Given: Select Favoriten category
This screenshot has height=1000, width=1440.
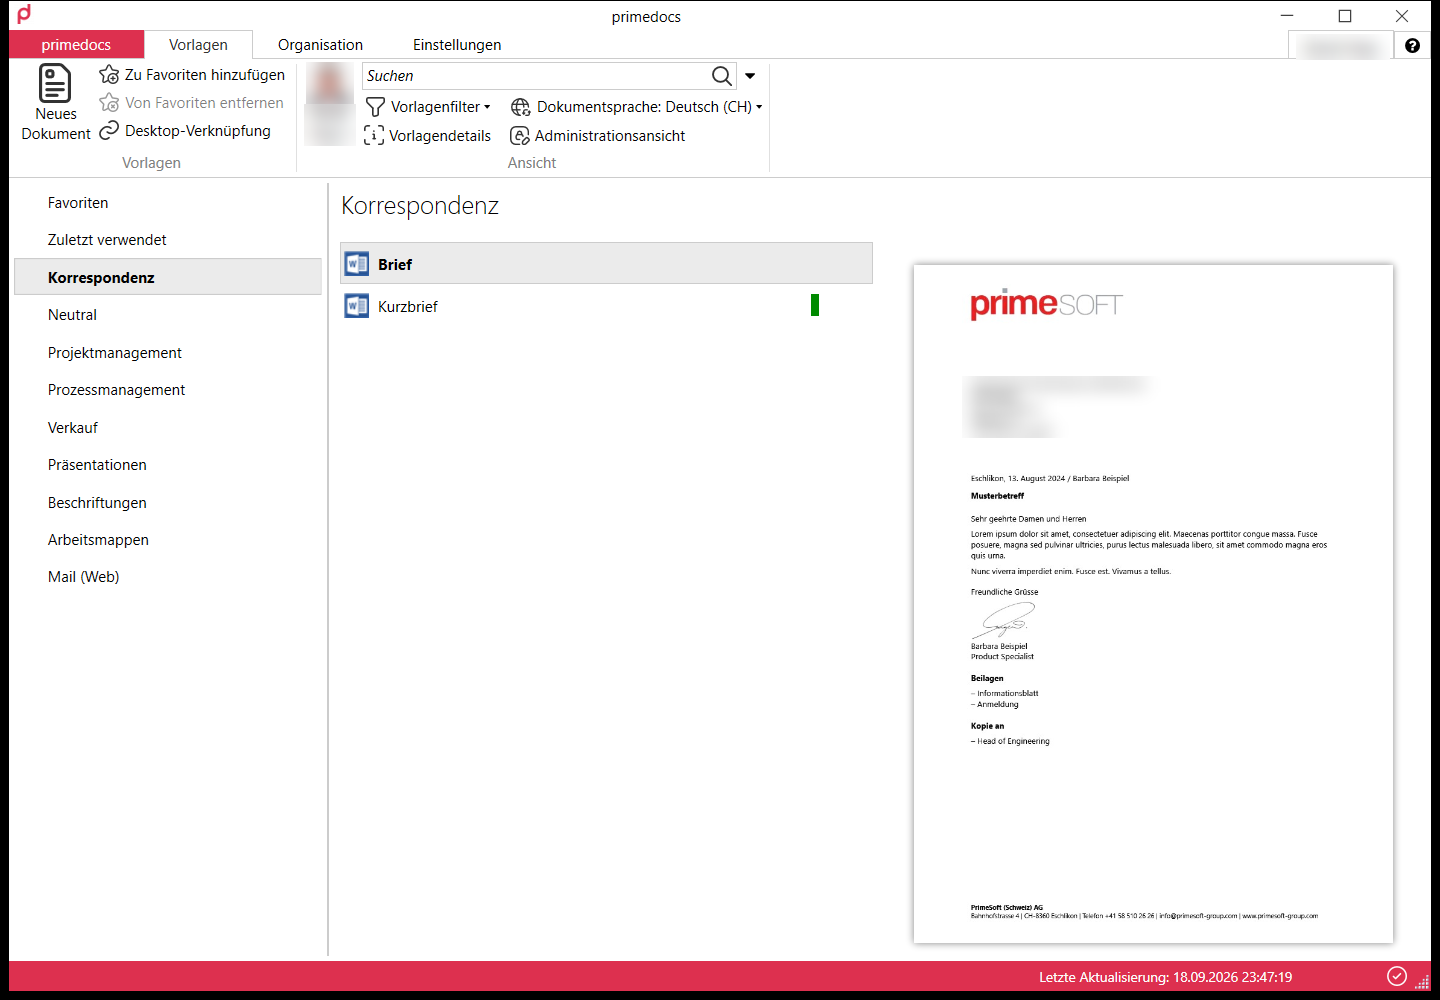Looking at the screenshot, I should pyautogui.click(x=168, y=203).
